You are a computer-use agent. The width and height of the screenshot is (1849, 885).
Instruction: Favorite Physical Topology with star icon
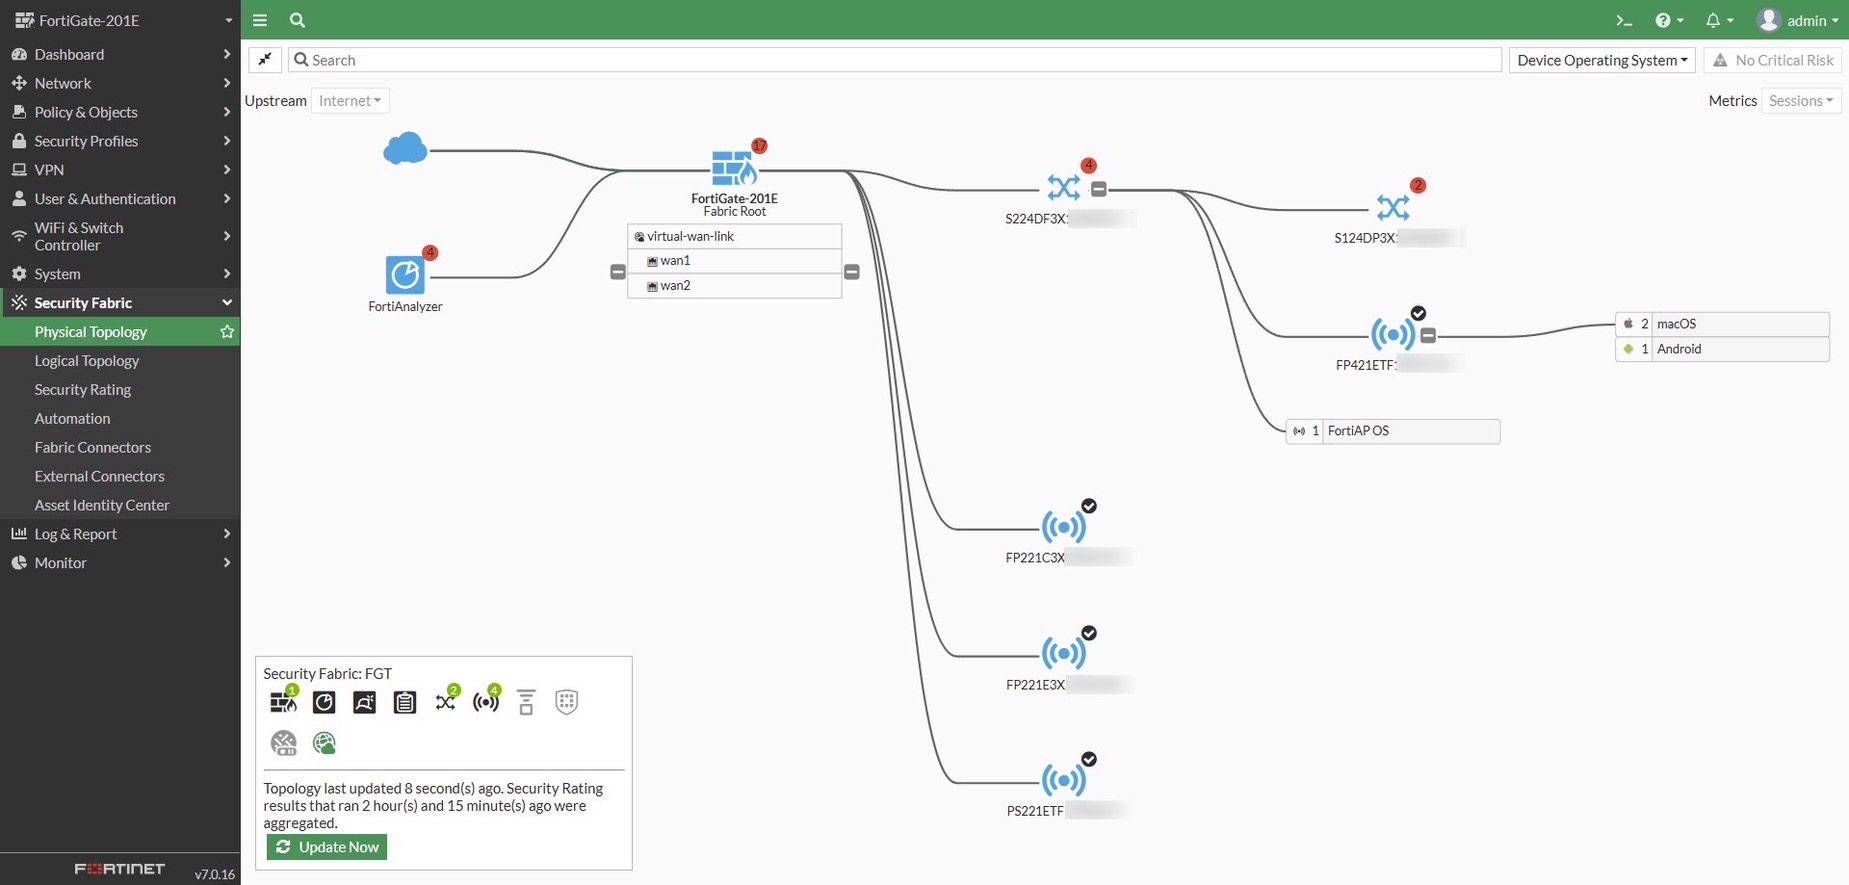227,332
